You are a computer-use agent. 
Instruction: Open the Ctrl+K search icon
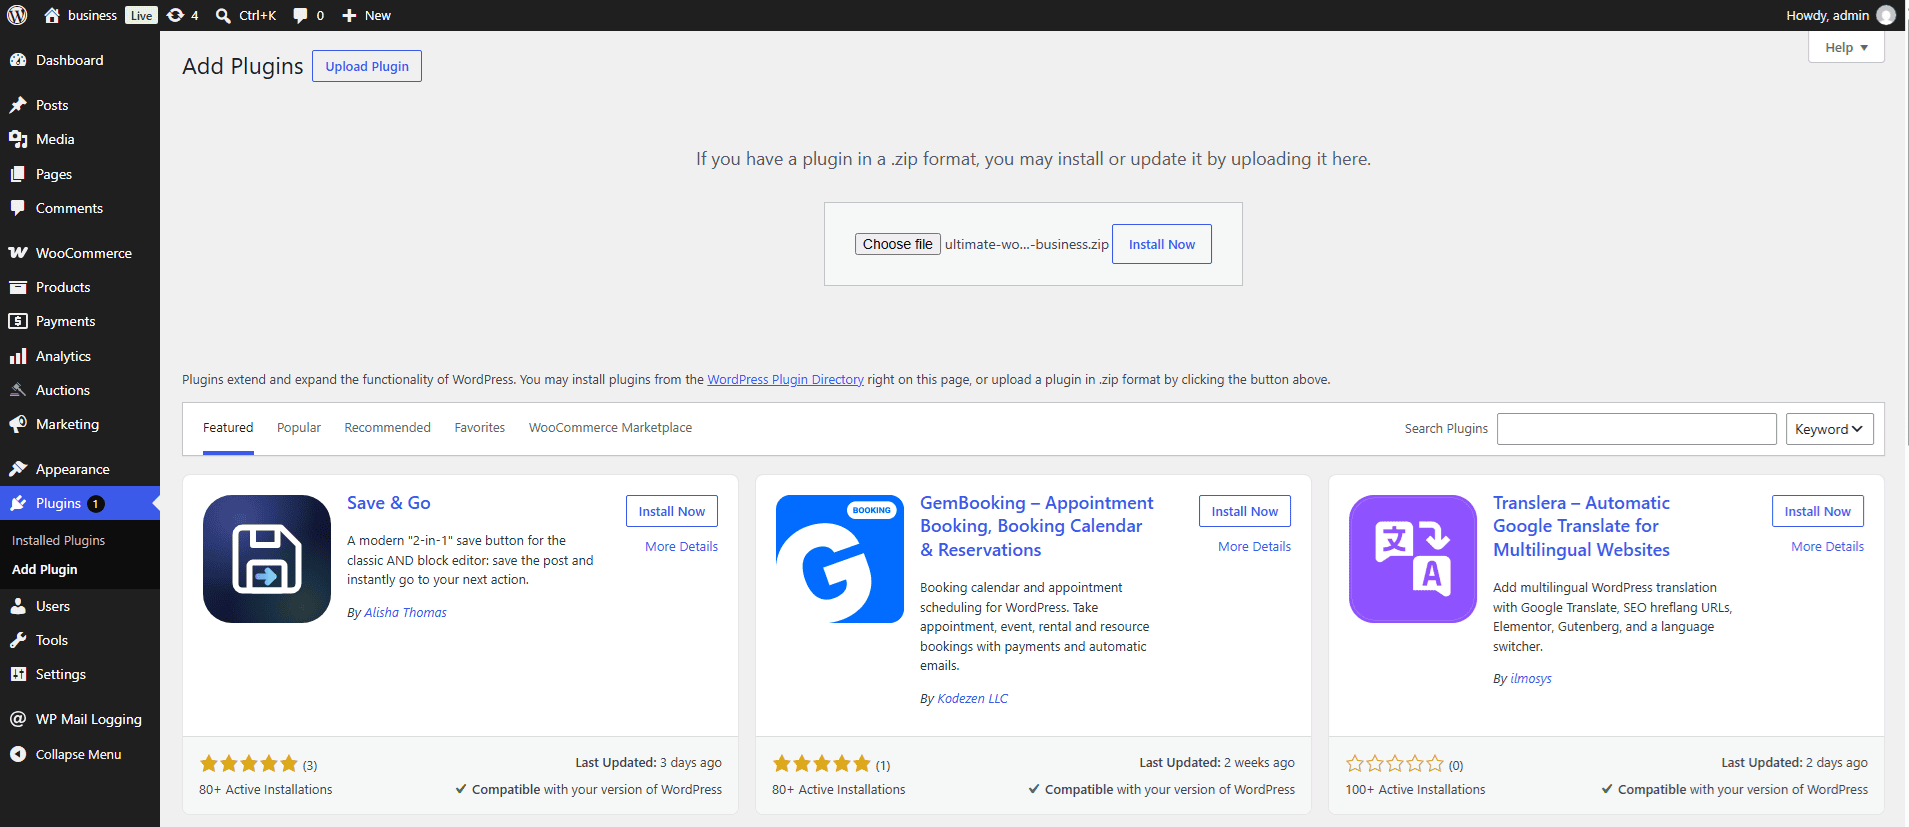point(223,15)
